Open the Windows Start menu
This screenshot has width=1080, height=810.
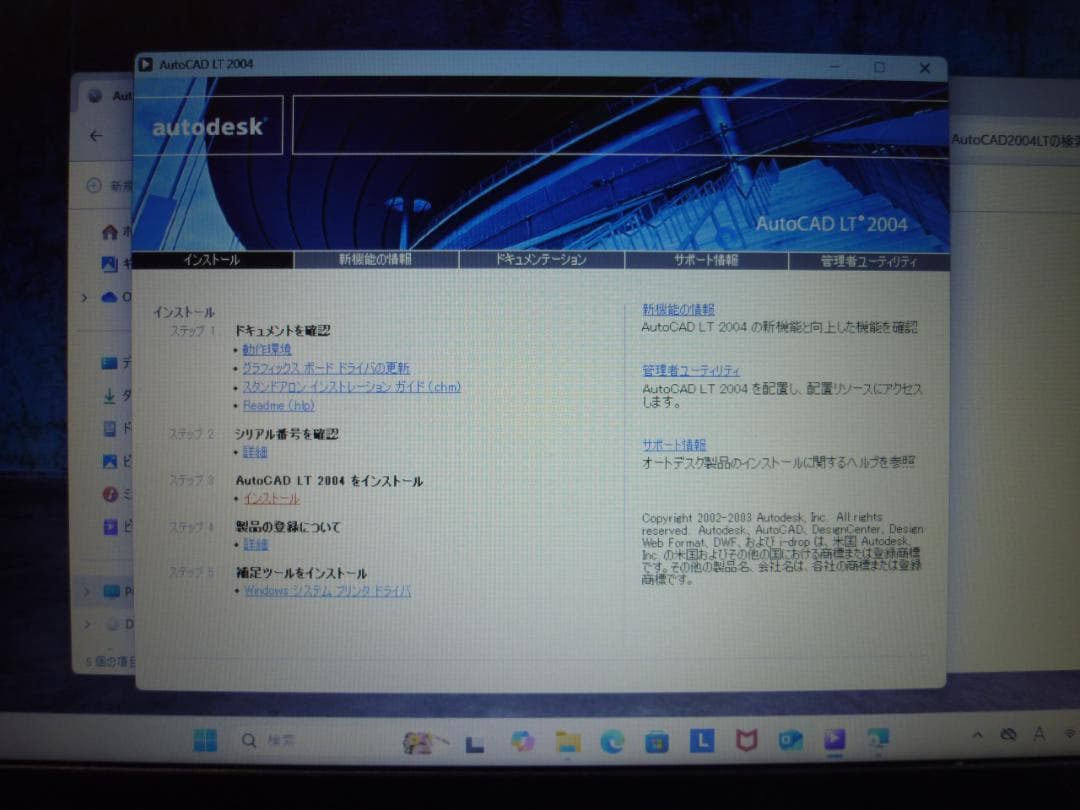pyautogui.click(x=205, y=740)
